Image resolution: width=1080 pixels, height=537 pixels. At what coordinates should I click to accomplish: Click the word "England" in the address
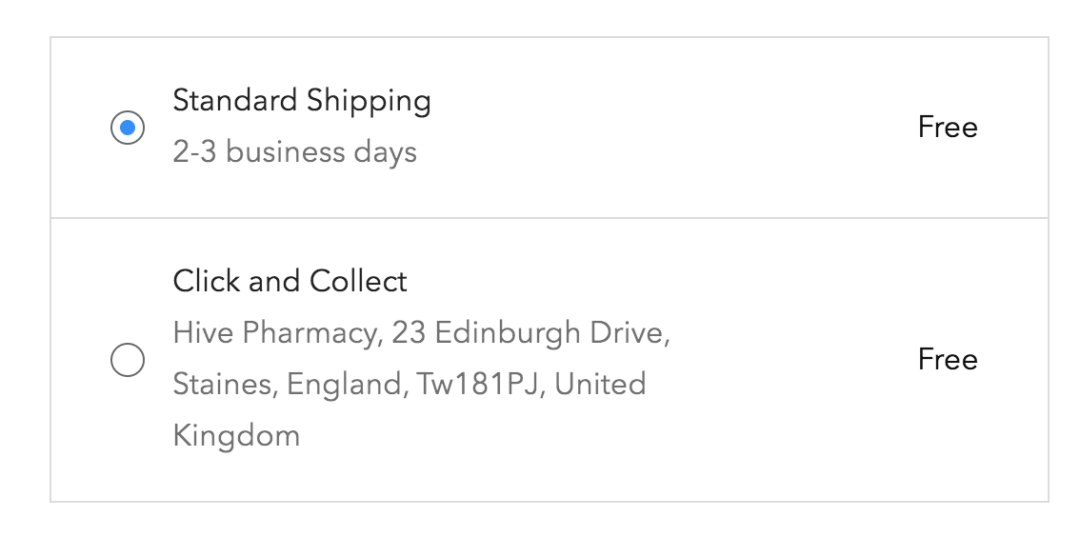(343, 385)
